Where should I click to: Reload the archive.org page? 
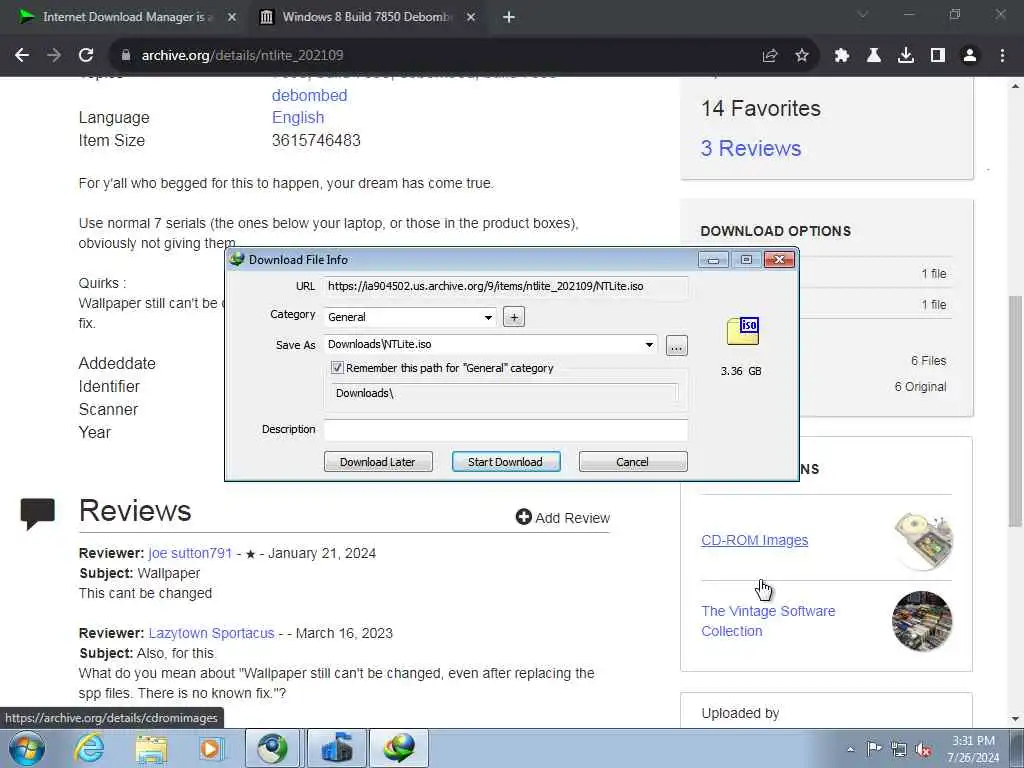[86, 56]
